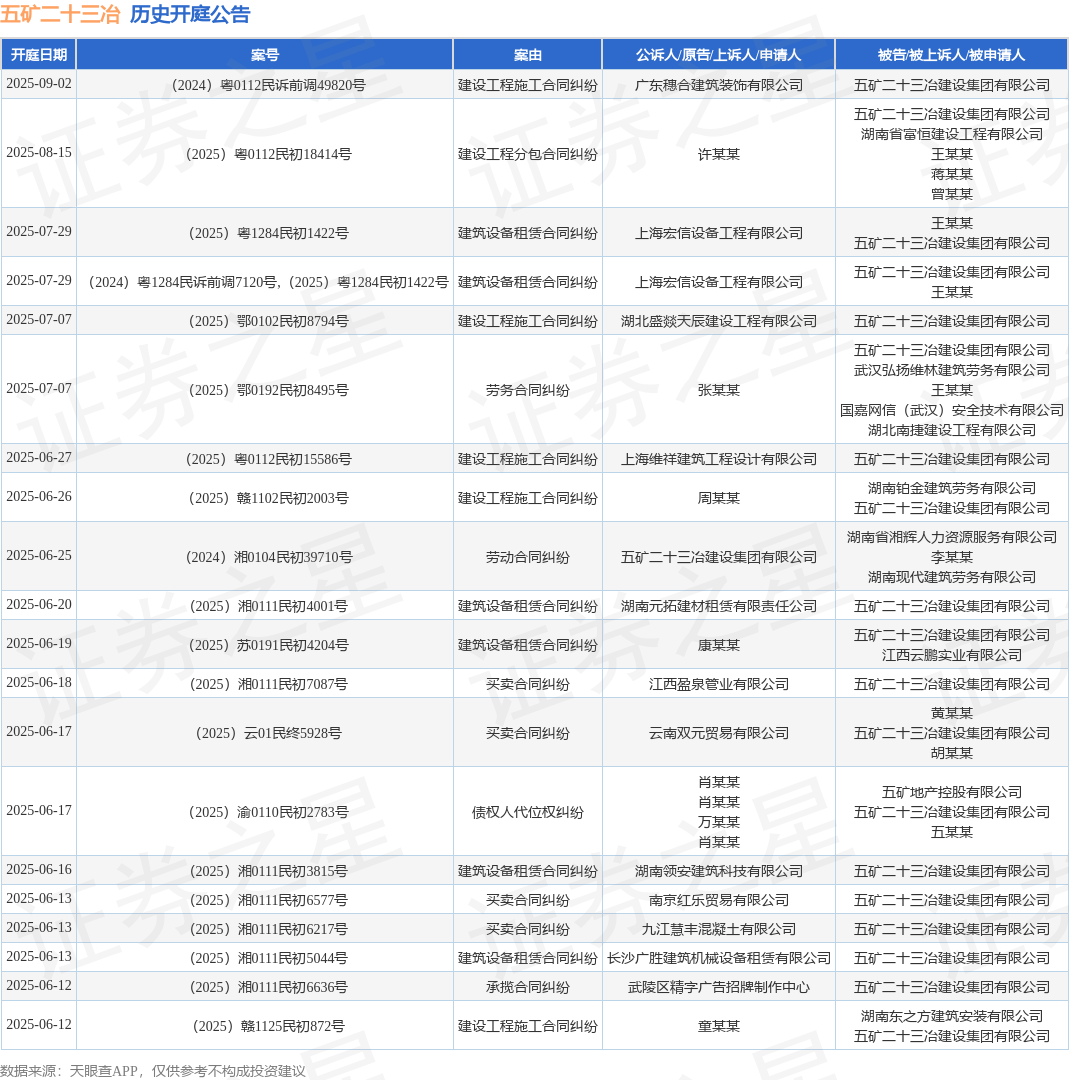Click defendant 湖南省富恒建设工程有限公司
The height and width of the screenshot is (1080, 1069).
tap(952, 134)
